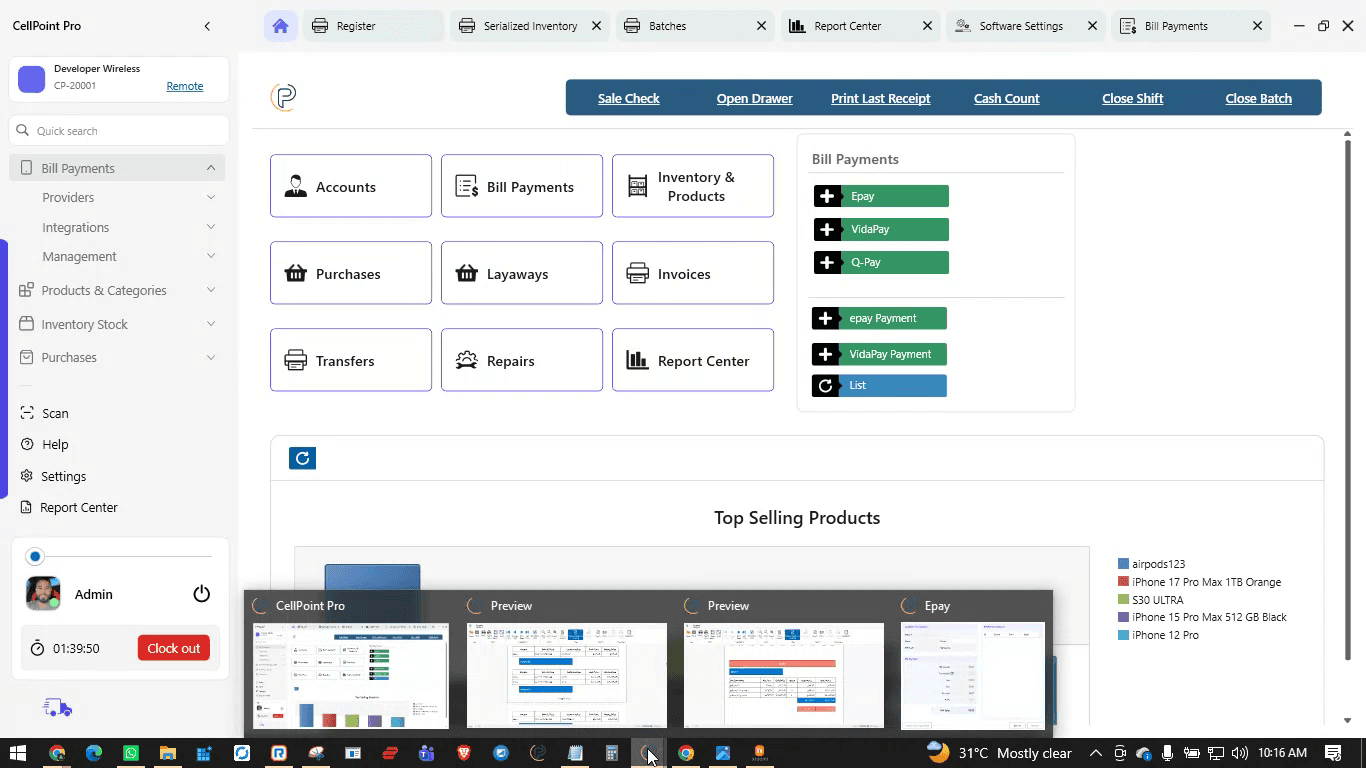Click the power icon next to Admin
The image size is (1366, 768).
point(201,594)
